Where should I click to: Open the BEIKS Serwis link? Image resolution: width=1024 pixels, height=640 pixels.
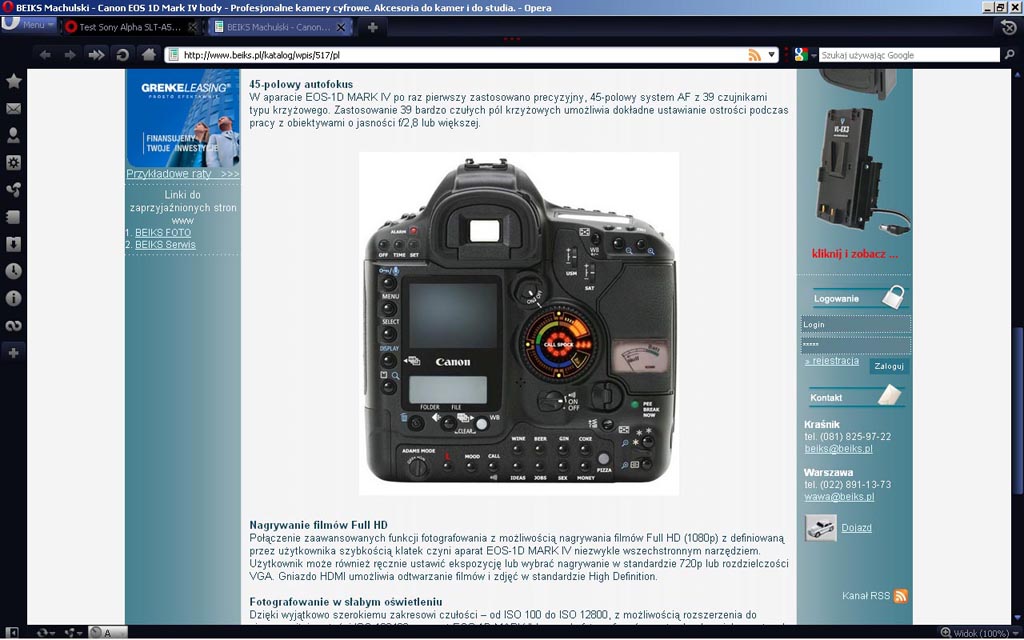click(x=165, y=245)
